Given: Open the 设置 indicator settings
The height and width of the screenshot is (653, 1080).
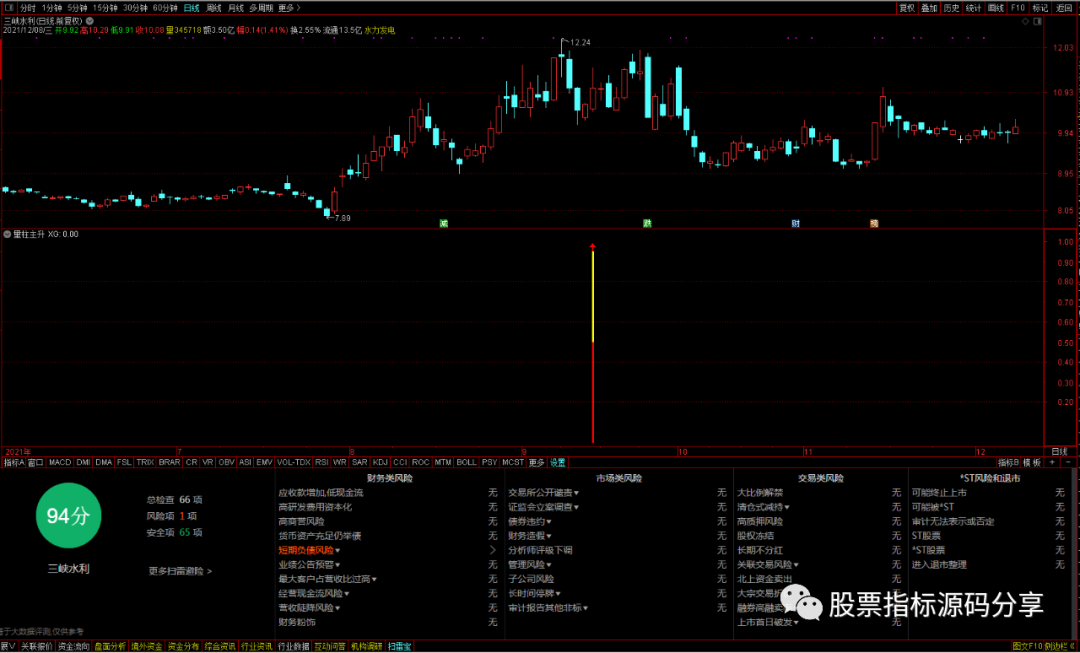Looking at the screenshot, I should point(557,462).
